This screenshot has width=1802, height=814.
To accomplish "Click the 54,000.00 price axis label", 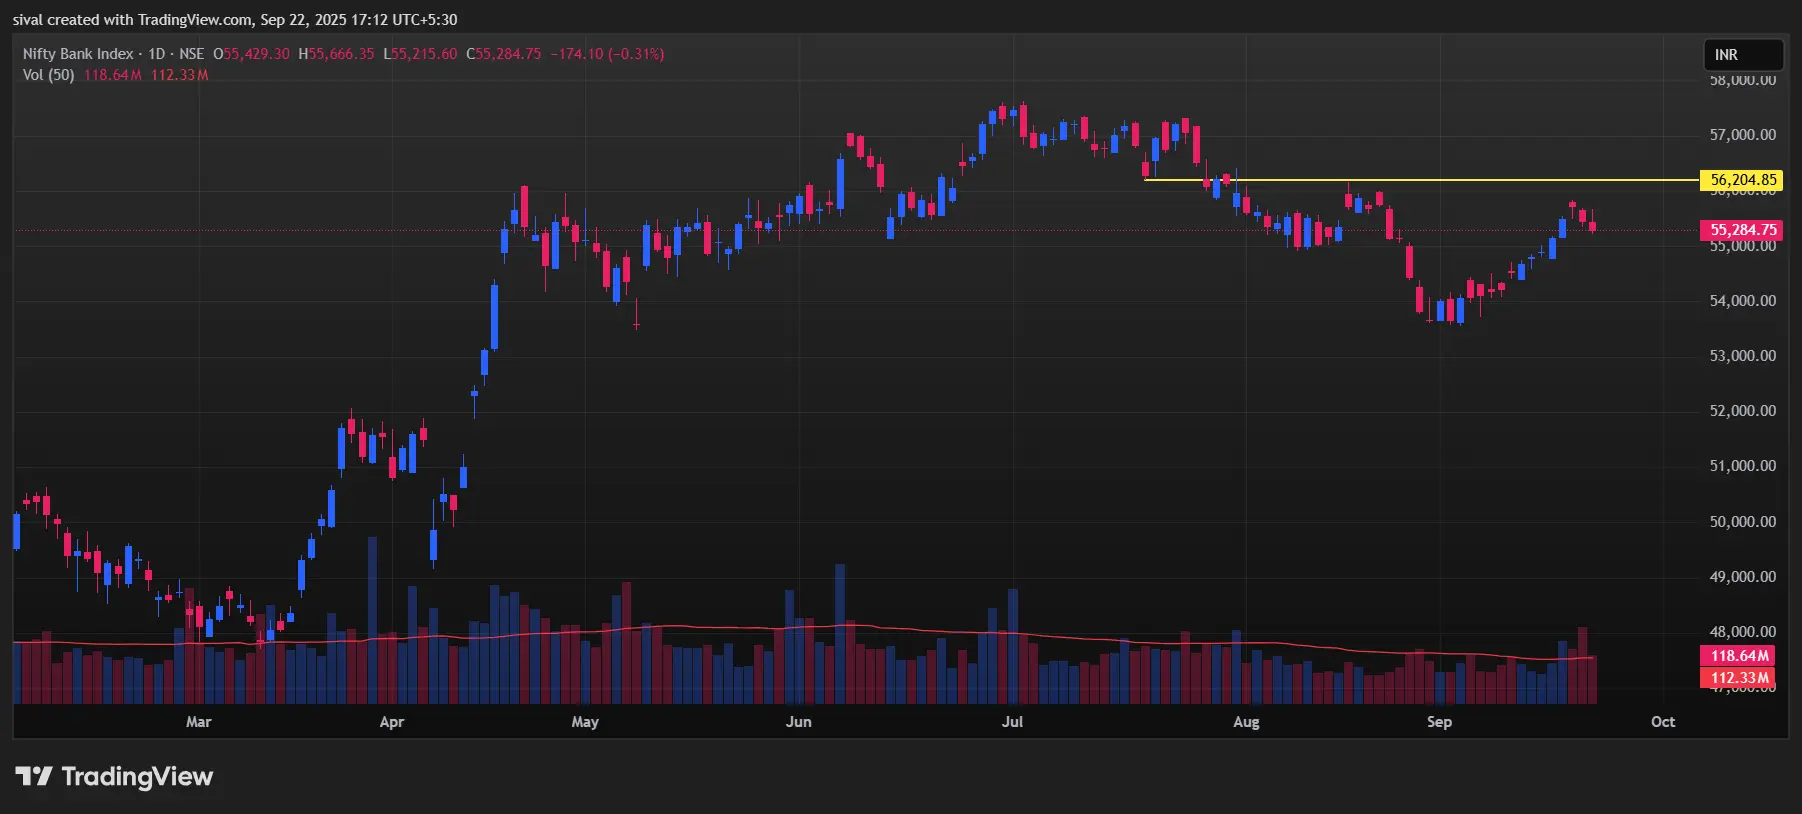I will [x=1743, y=301].
